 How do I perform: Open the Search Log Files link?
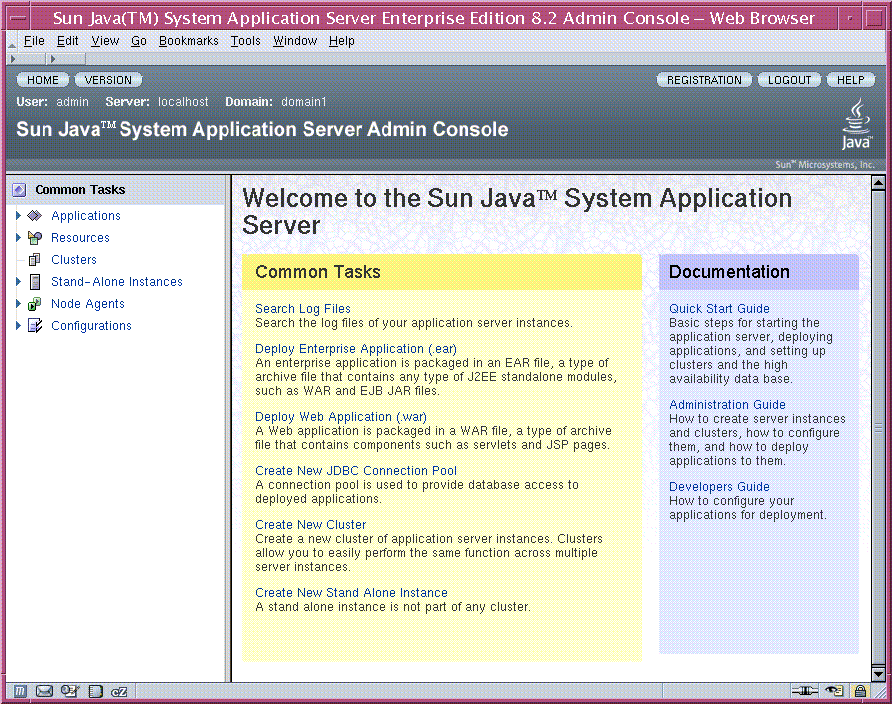(303, 309)
